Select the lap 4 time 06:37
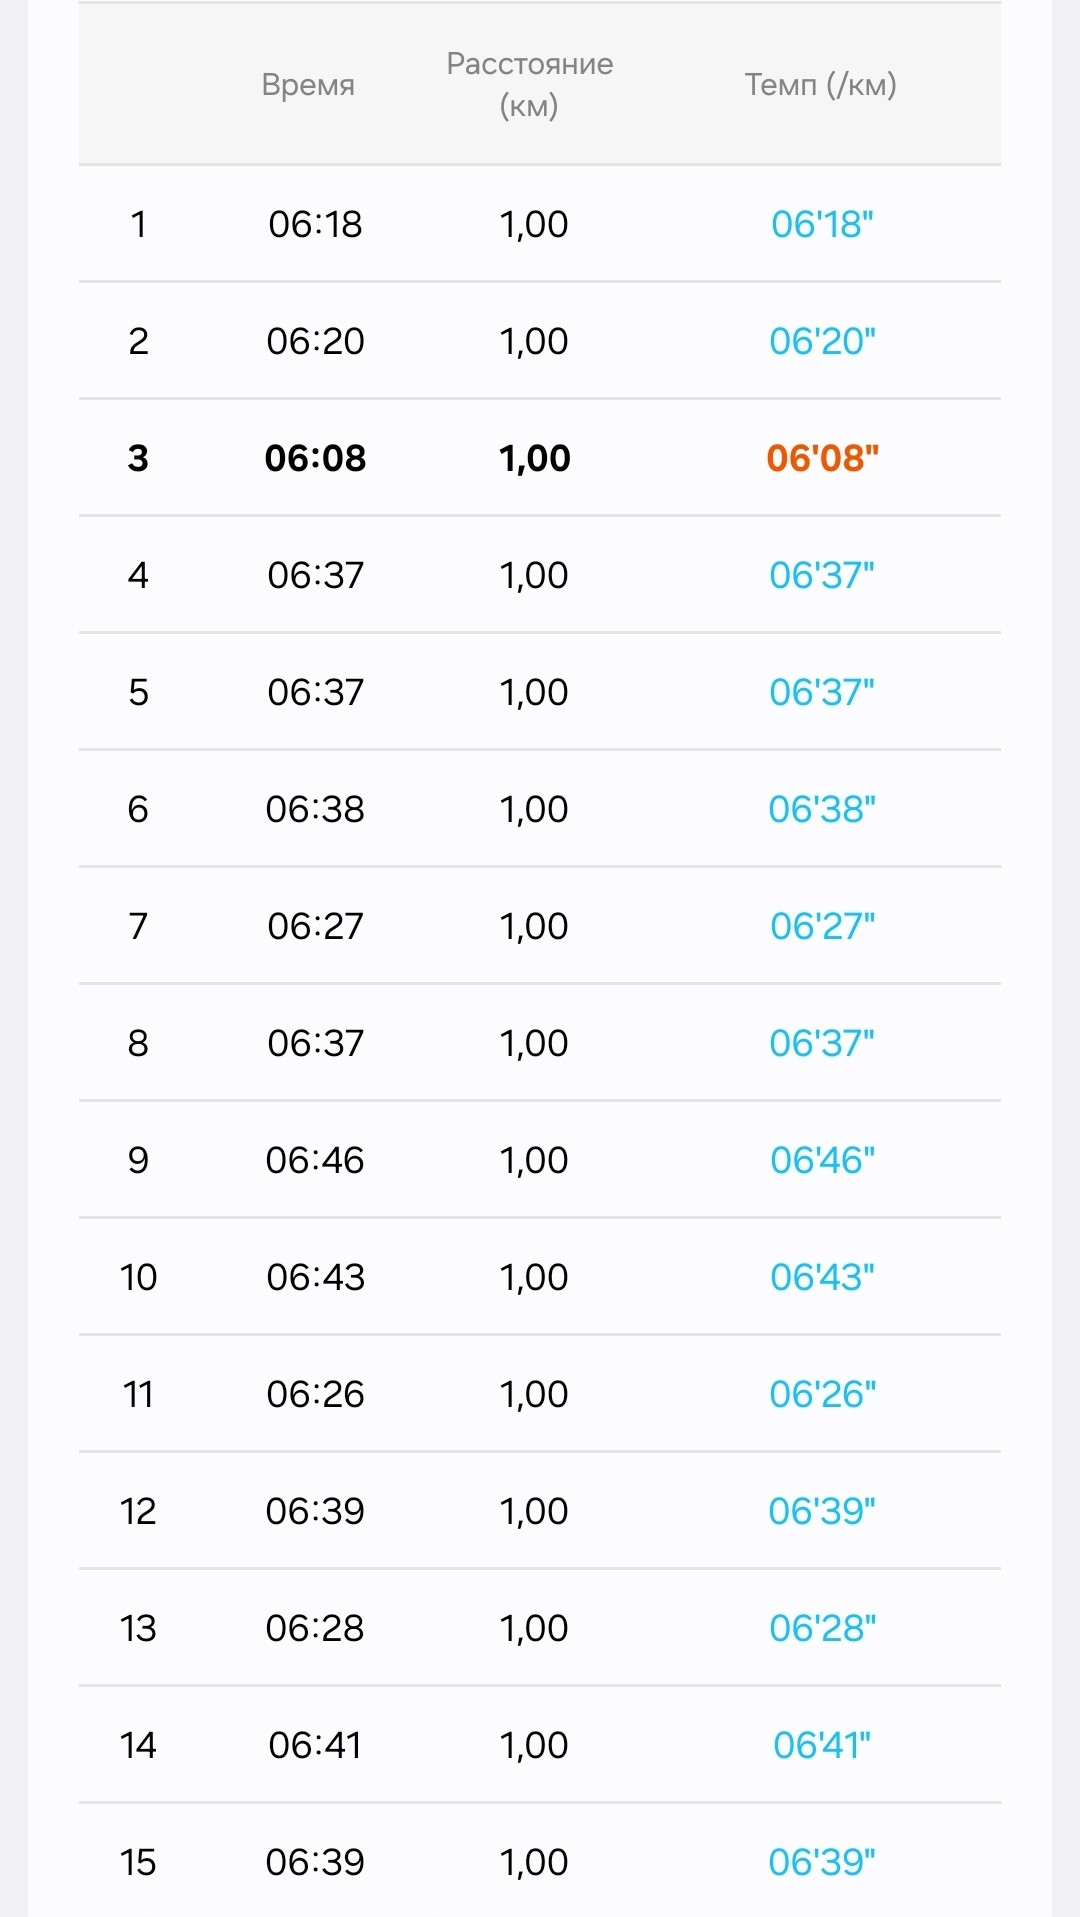This screenshot has height=1917, width=1080. click(x=315, y=575)
